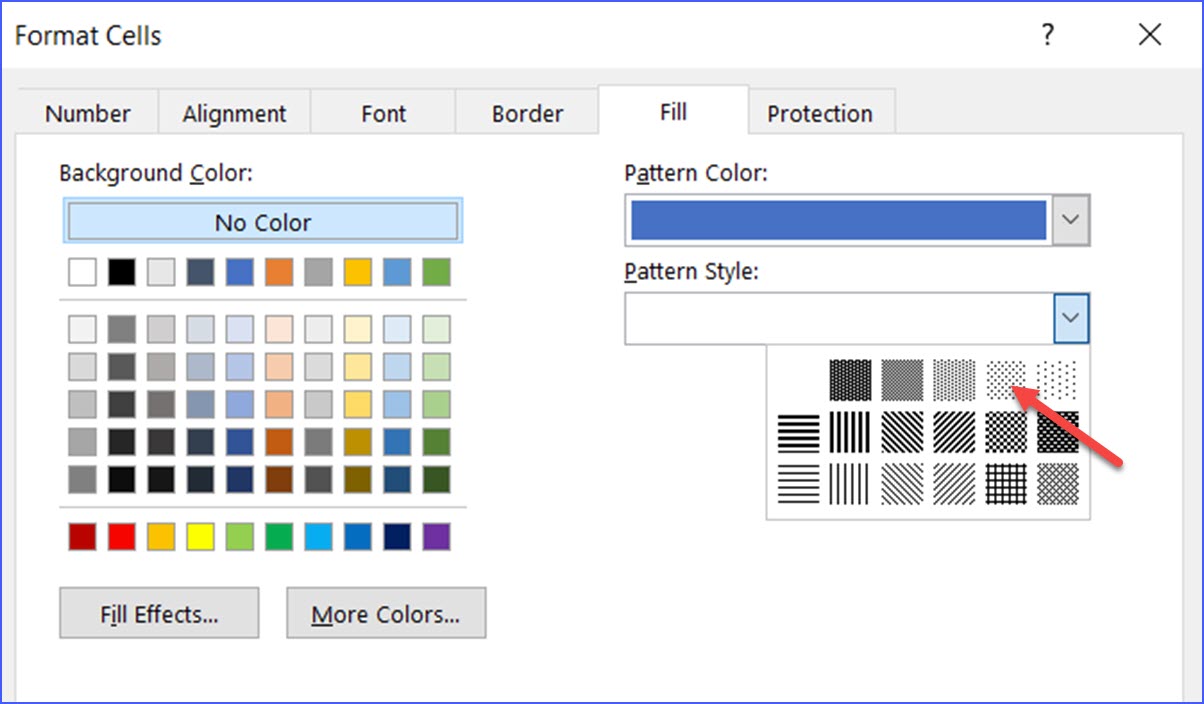Click the dialog Help question mark
Image resolution: width=1204 pixels, height=704 pixels.
pos(1047,35)
